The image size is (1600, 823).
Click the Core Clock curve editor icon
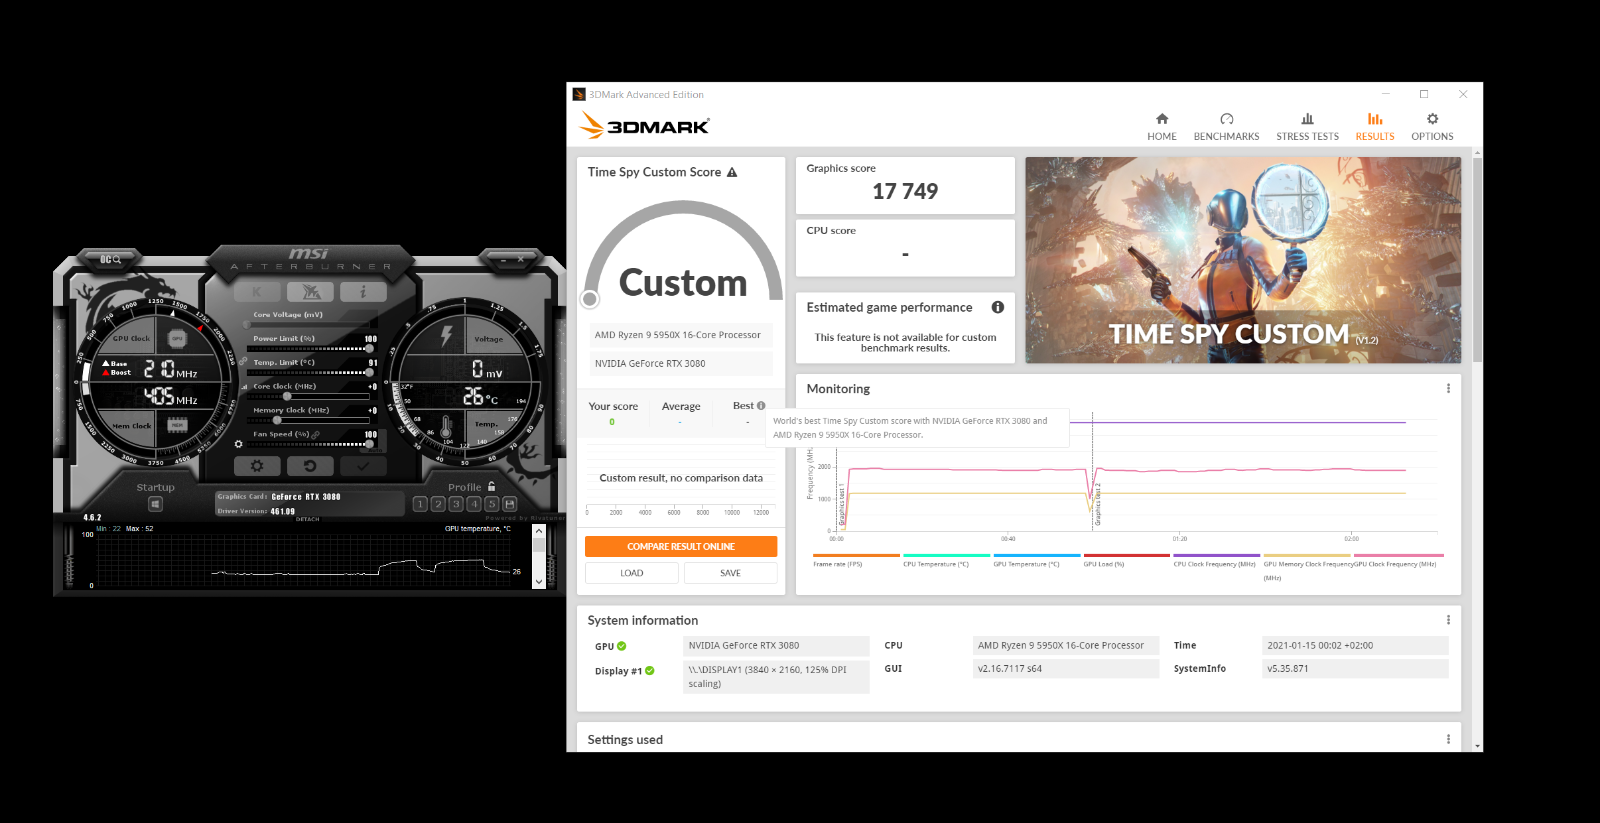click(245, 386)
